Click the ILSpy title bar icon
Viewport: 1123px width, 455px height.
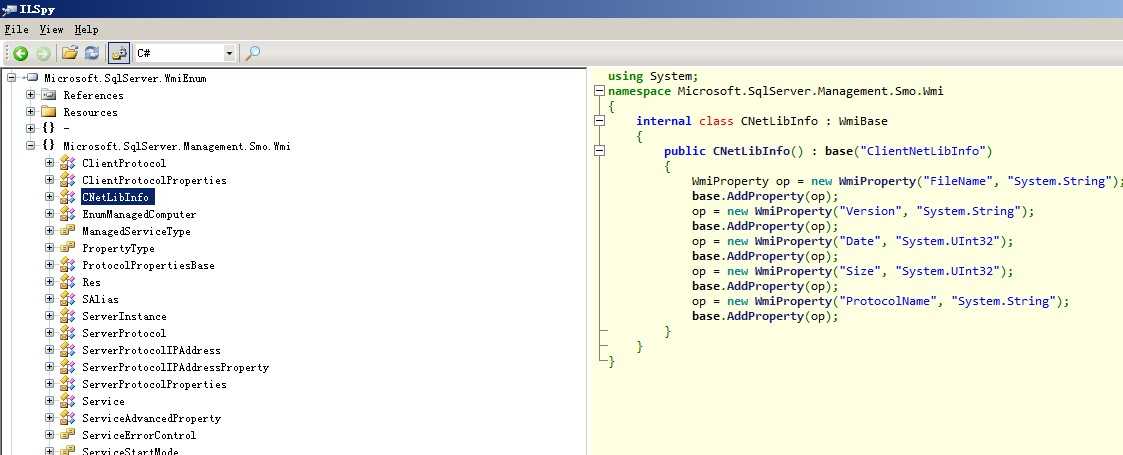click(x=9, y=9)
